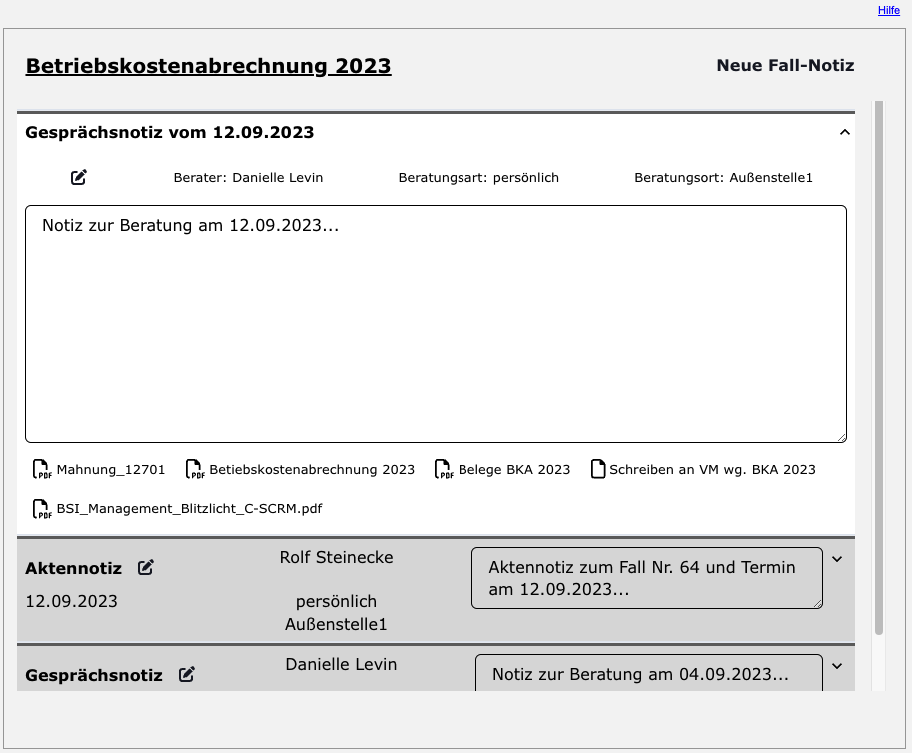
Task: Edit the Gesprächsnotiz from 12.09.2023
Action: (79, 177)
